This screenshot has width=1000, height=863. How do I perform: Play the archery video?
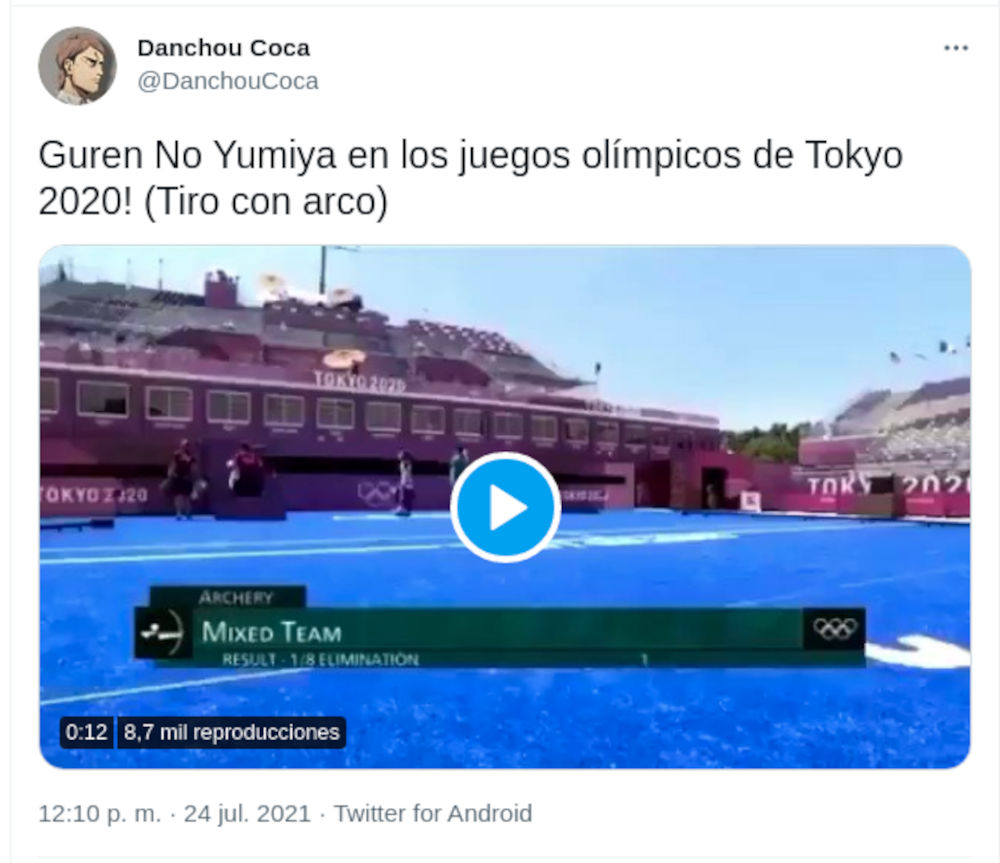[x=506, y=508]
